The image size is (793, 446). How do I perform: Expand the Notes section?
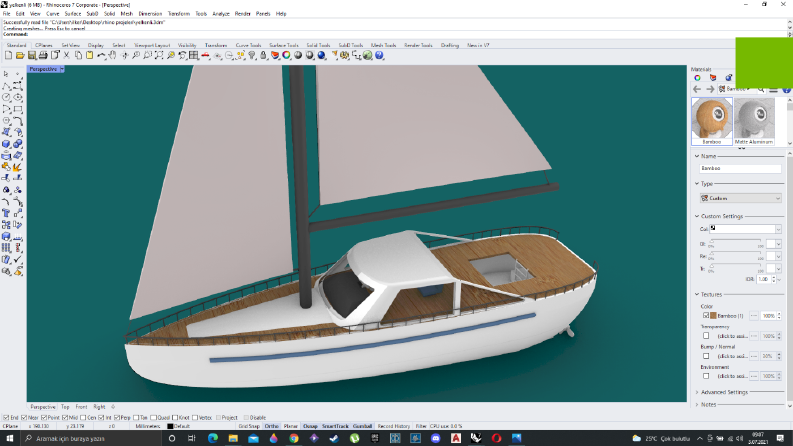[x=697, y=405]
